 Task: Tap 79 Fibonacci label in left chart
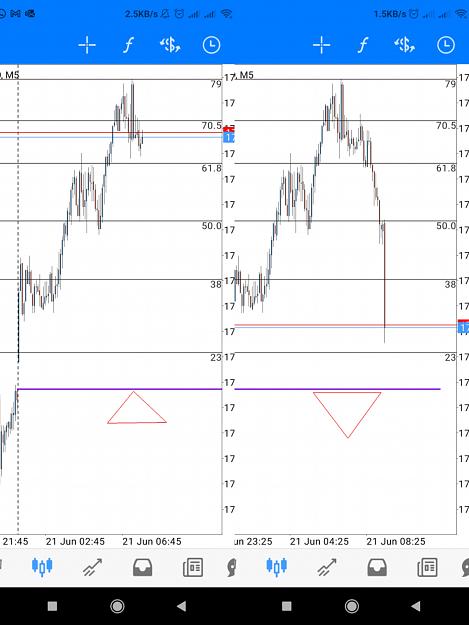tap(216, 84)
